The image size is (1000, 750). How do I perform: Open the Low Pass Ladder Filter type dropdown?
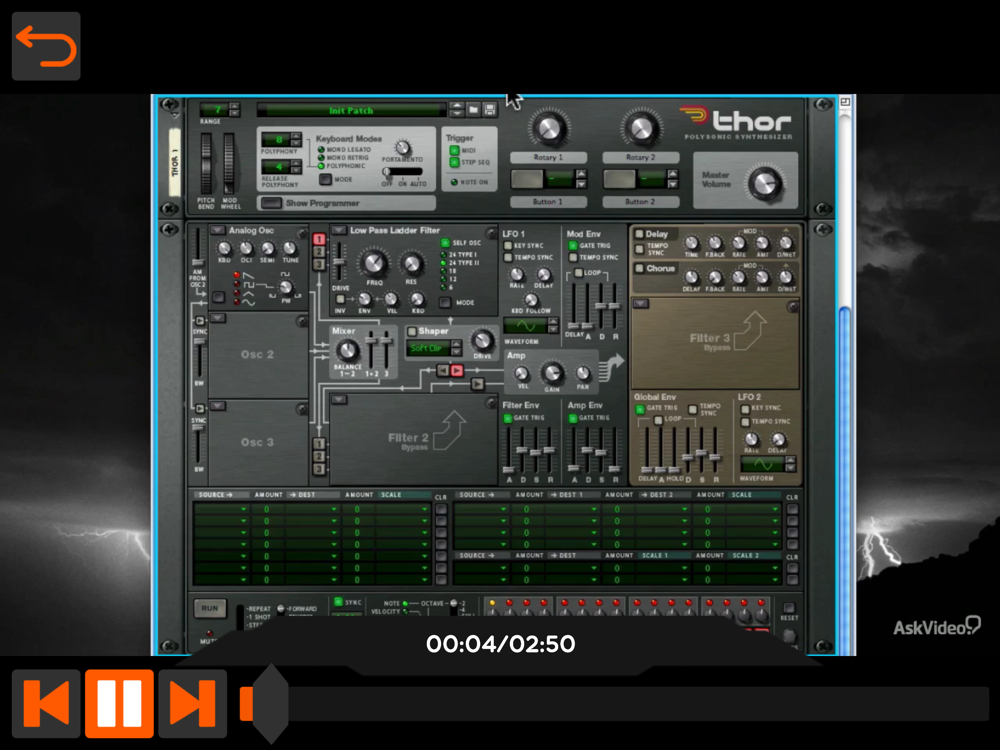point(338,230)
